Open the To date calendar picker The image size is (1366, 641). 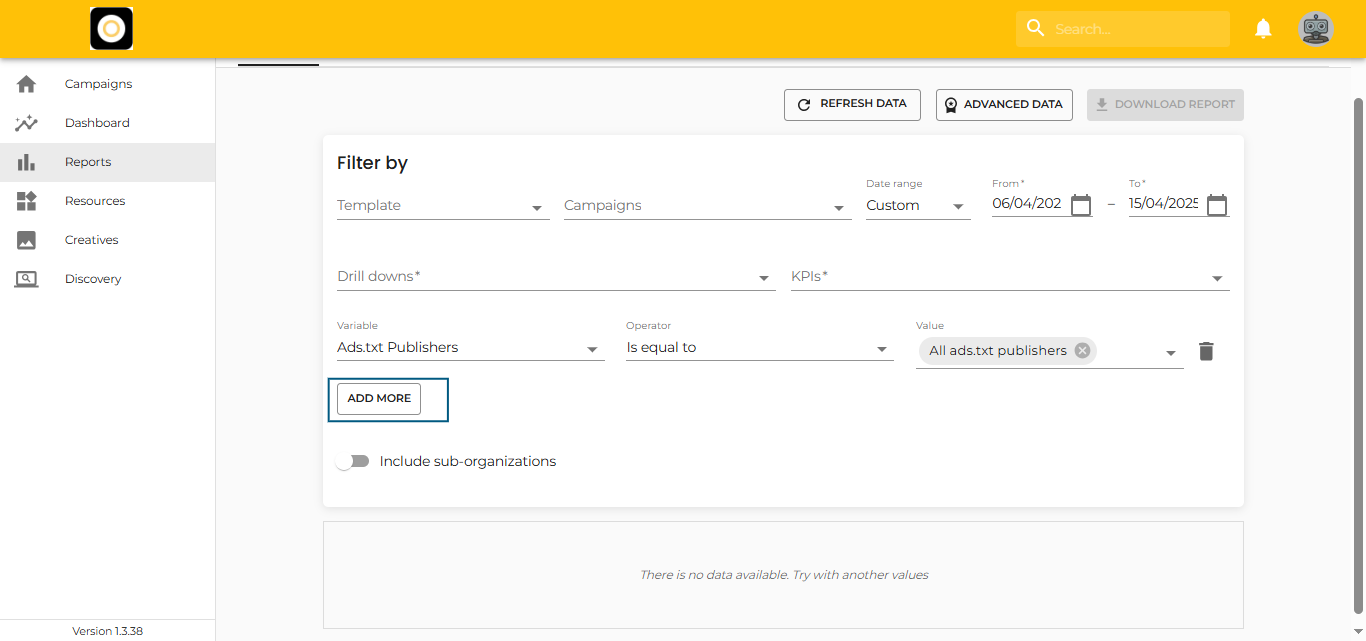coord(1216,205)
